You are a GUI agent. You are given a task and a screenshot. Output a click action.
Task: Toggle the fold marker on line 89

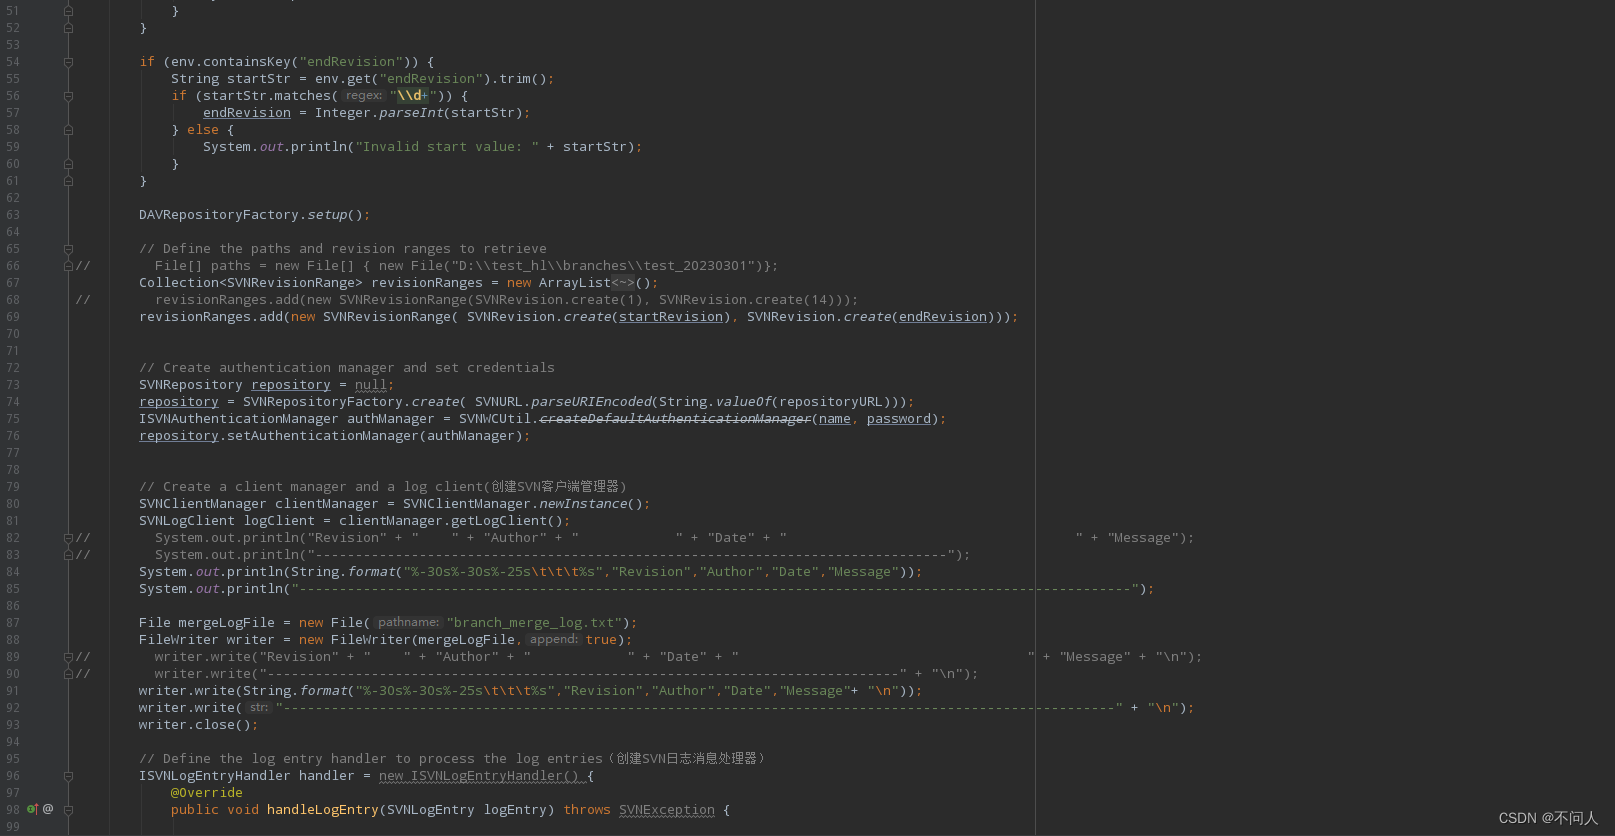[68, 657]
